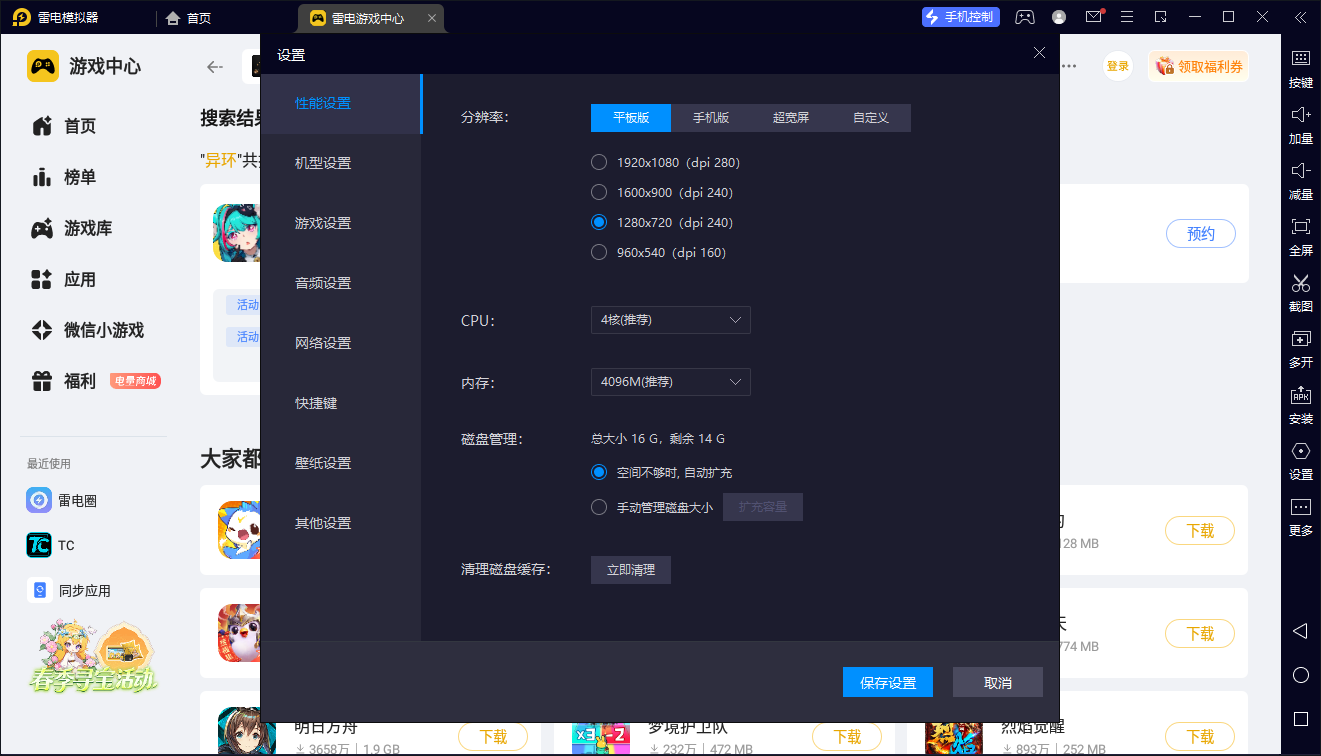Go to the 快捷键 settings tab
Image resolution: width=1321 pixels, height=756 pixels.
click(341, 403)
